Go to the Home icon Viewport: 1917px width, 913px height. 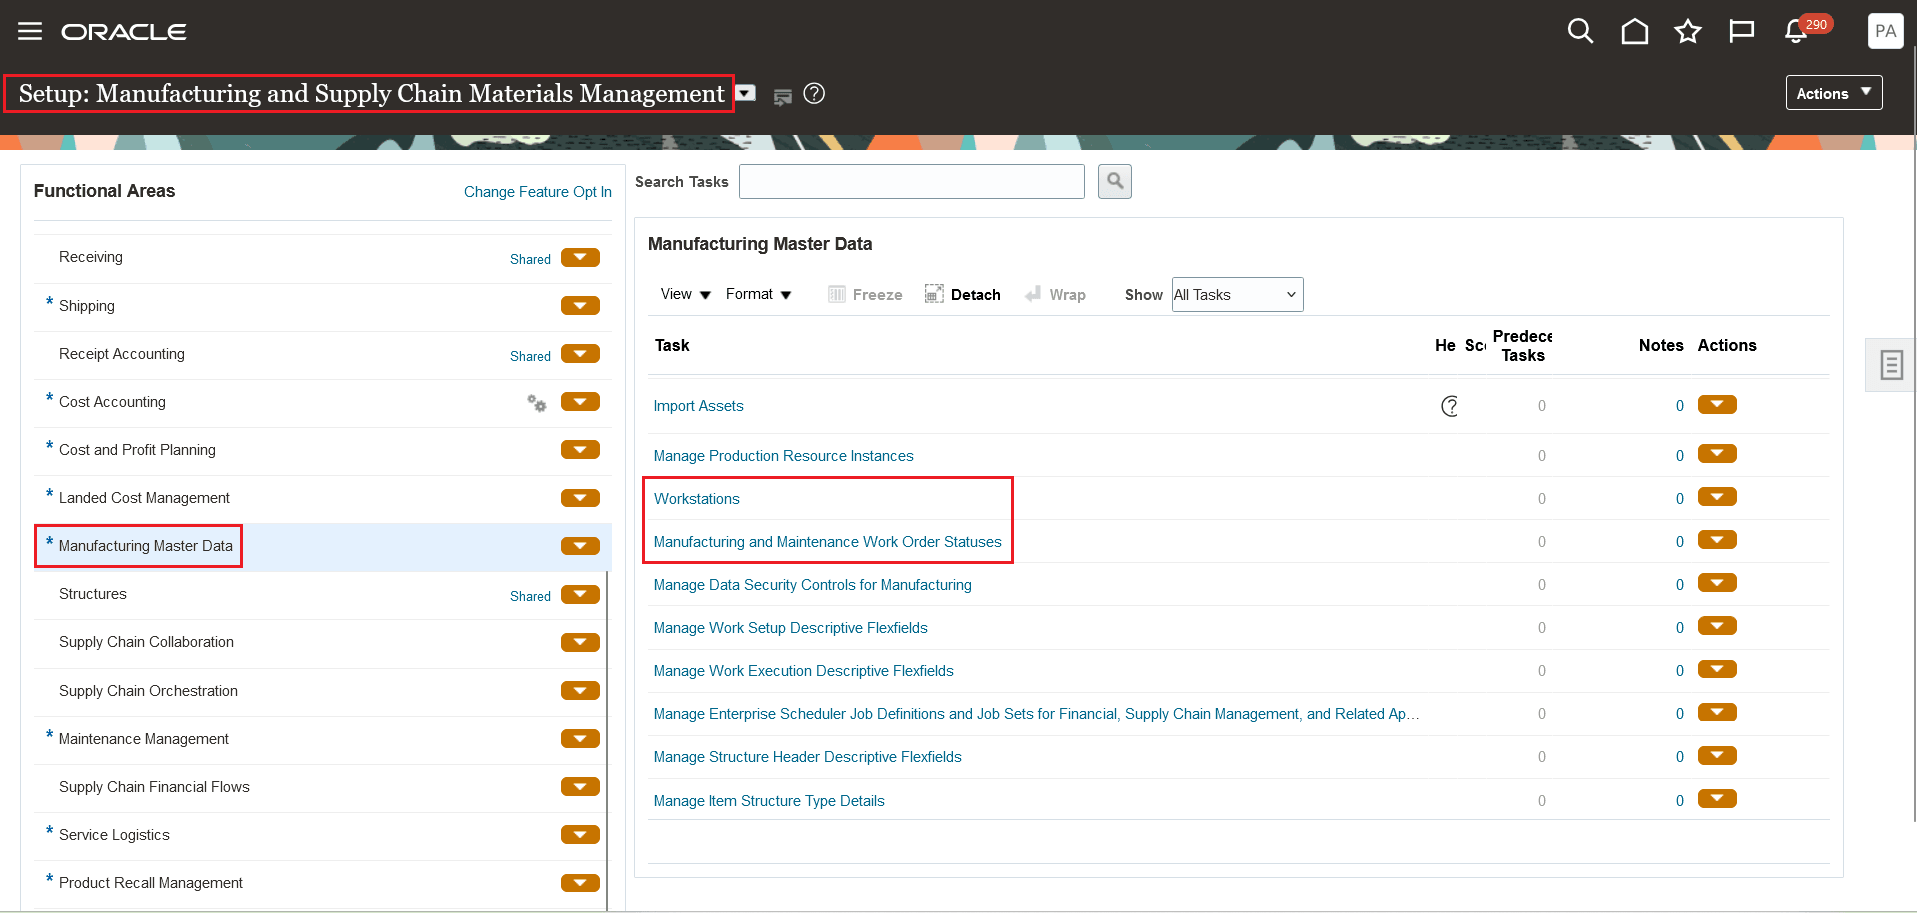click(x=1635, y=31)
